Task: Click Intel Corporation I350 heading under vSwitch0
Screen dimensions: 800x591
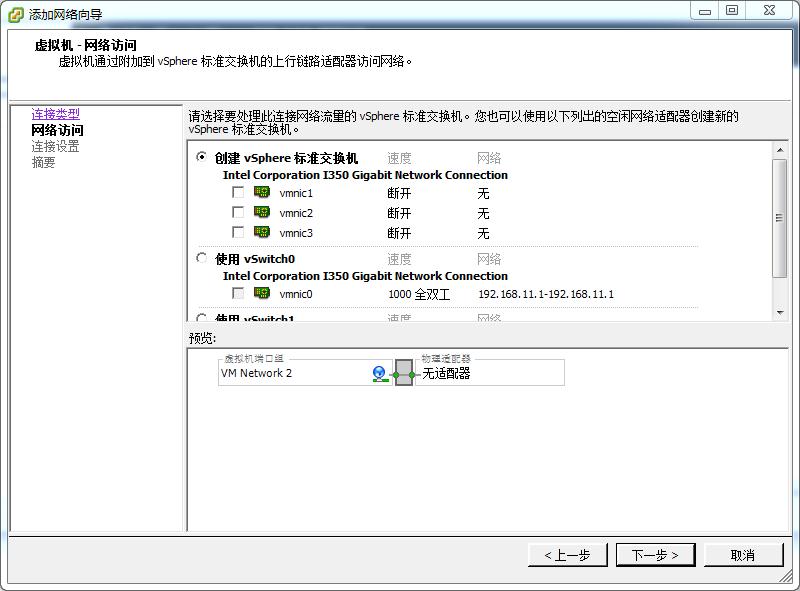Action: click(365, 276)
